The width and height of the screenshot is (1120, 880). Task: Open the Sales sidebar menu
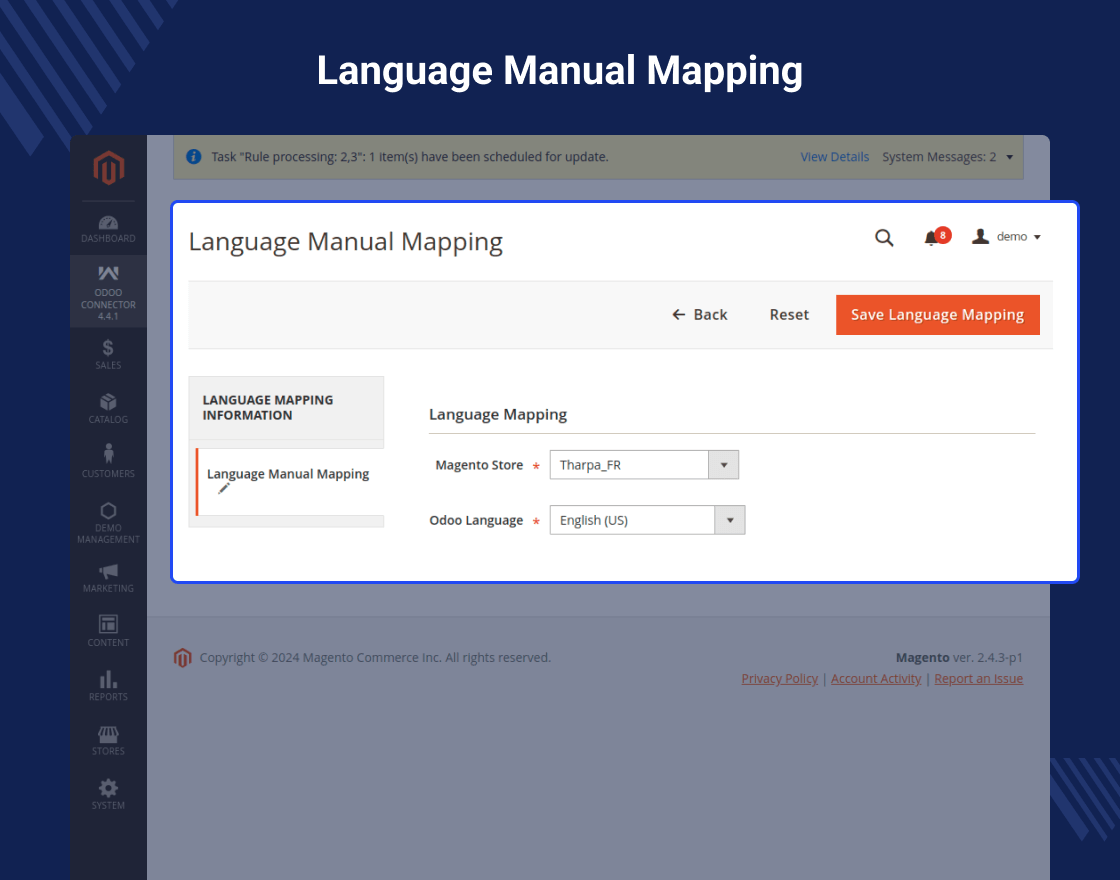tap(109, 354)
